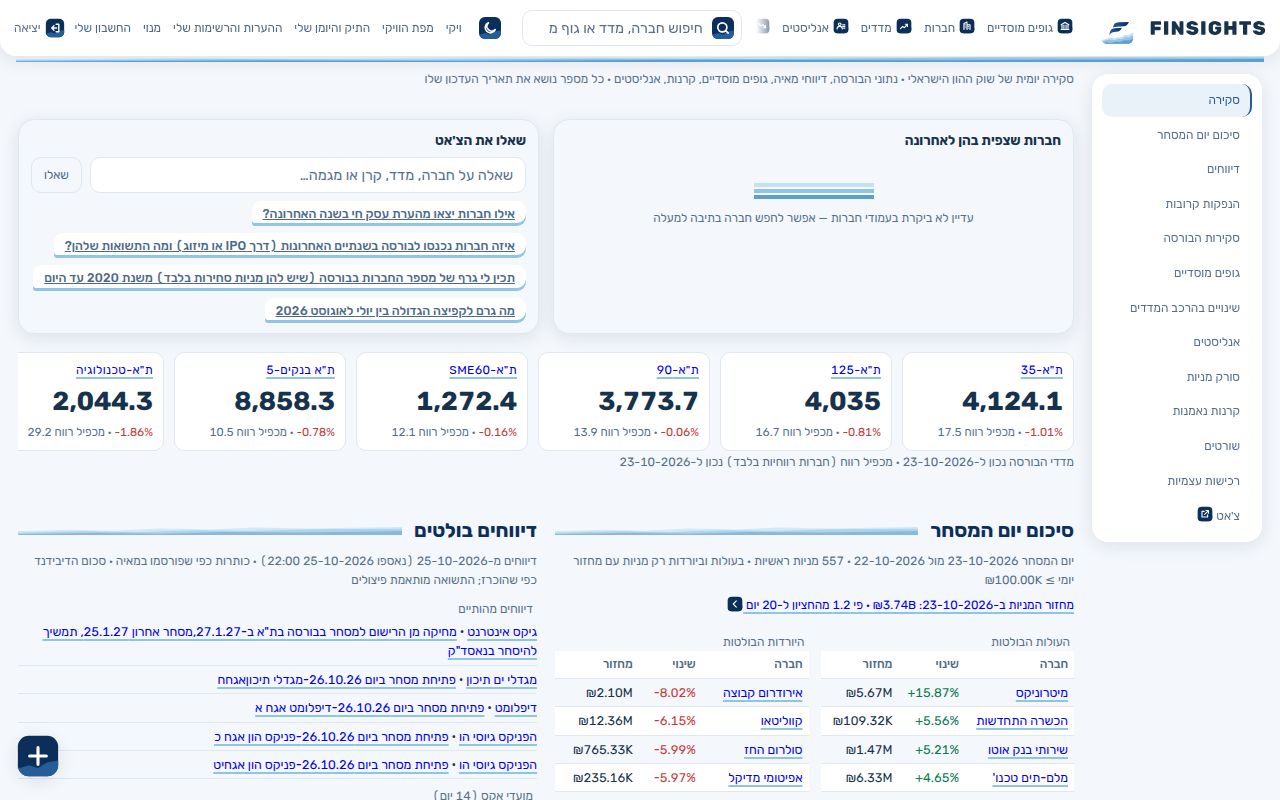Open אירודרום קבוצה in the top losers table

point(763,693)
